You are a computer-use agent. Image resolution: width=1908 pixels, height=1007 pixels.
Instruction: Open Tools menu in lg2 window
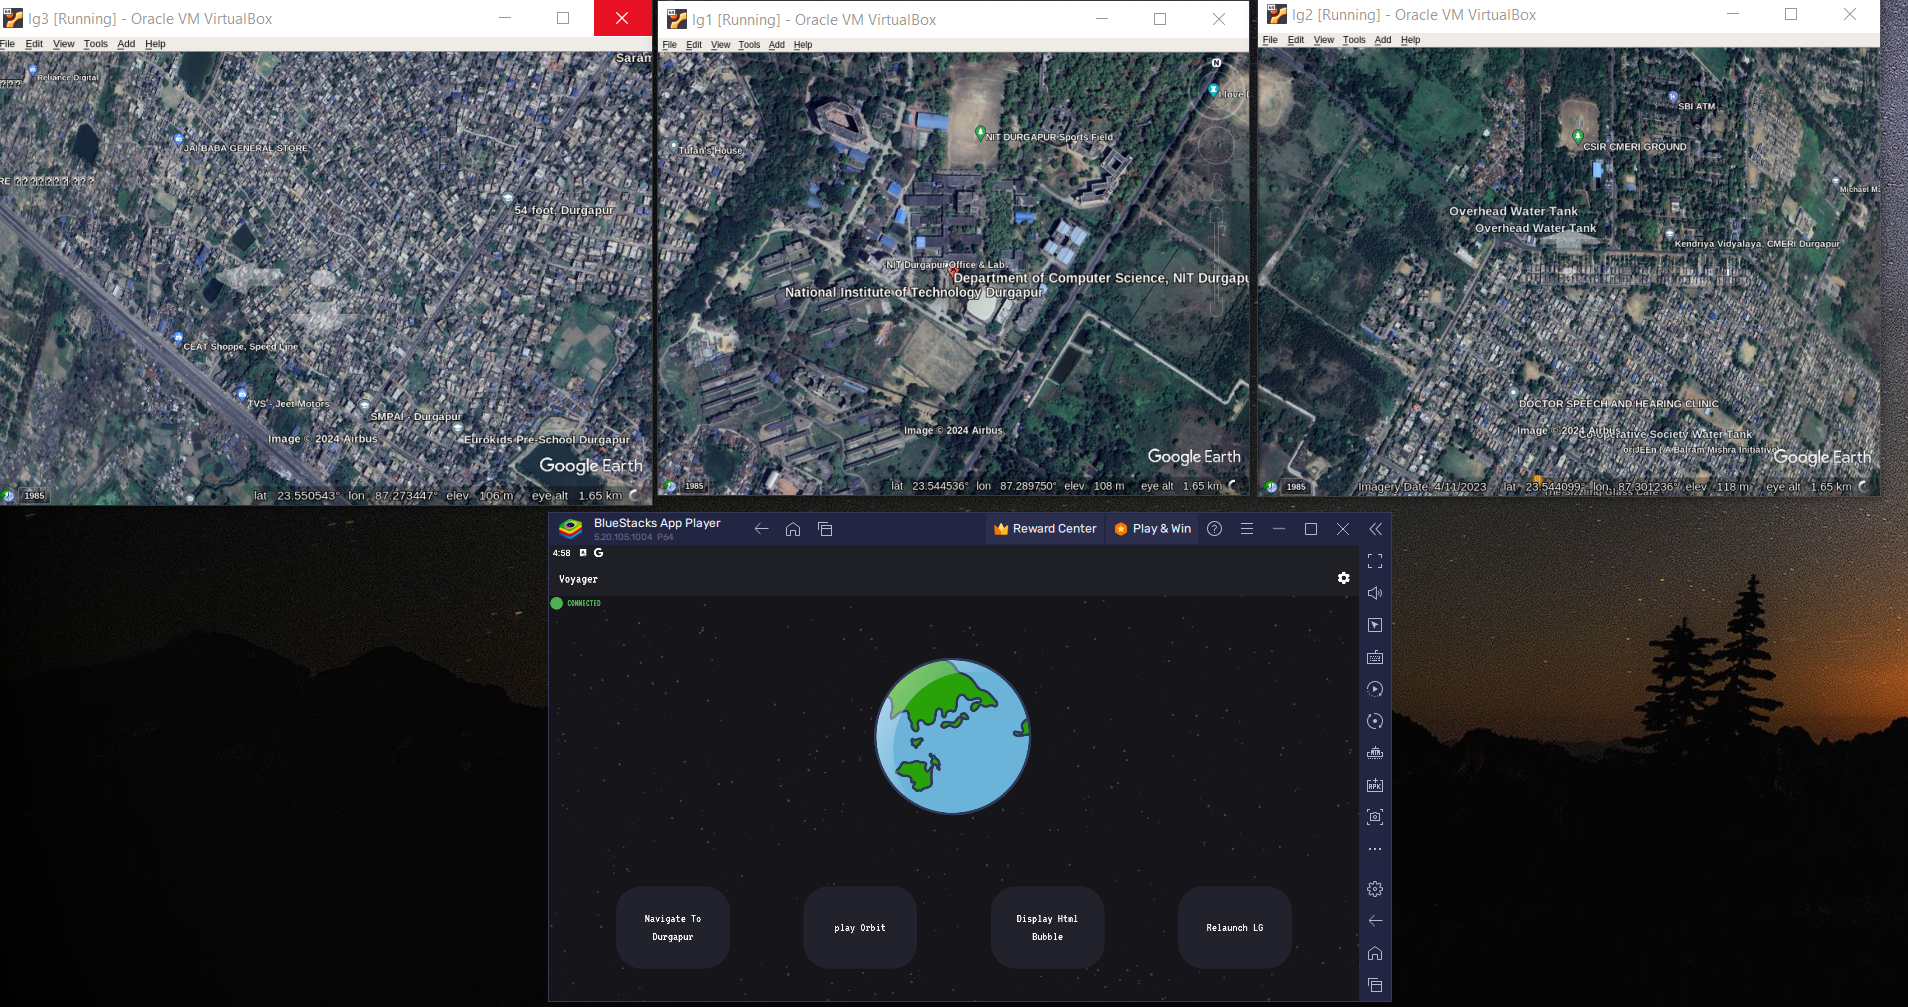tap(1354, 40)
